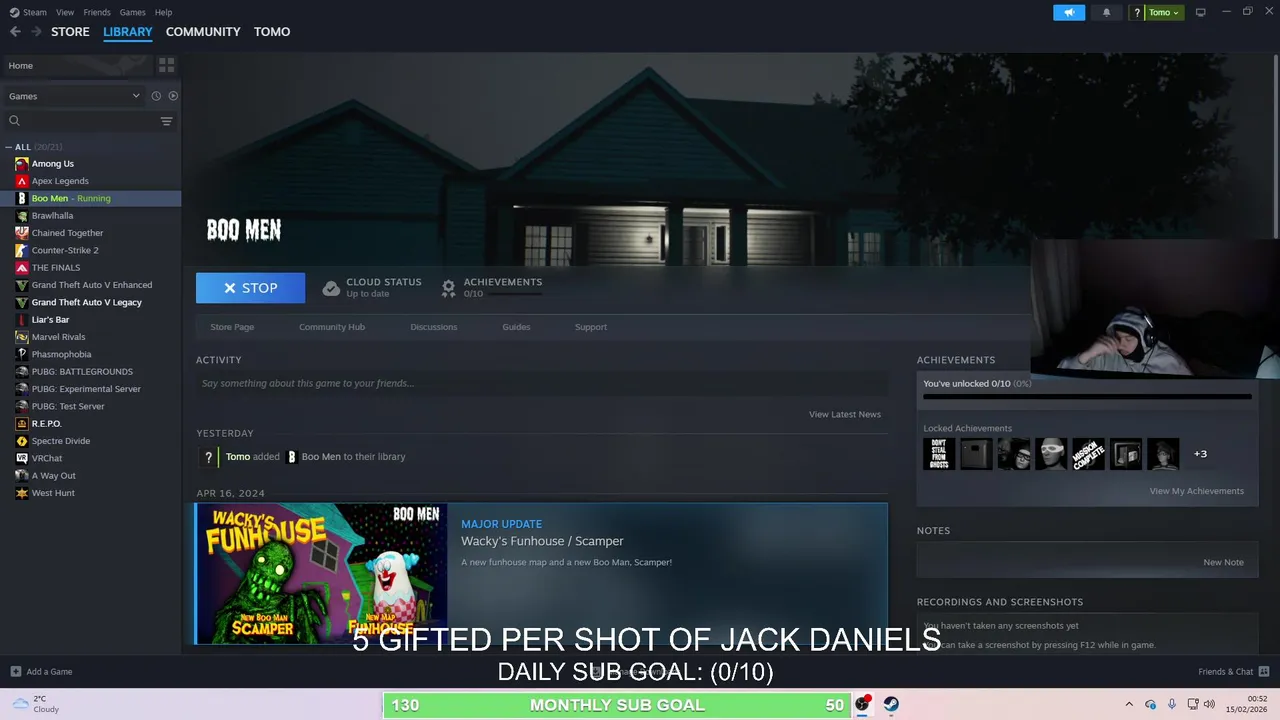Switch library to grid view icon
The height and width of the screenshot is (720, 1280).
point(166,65)
